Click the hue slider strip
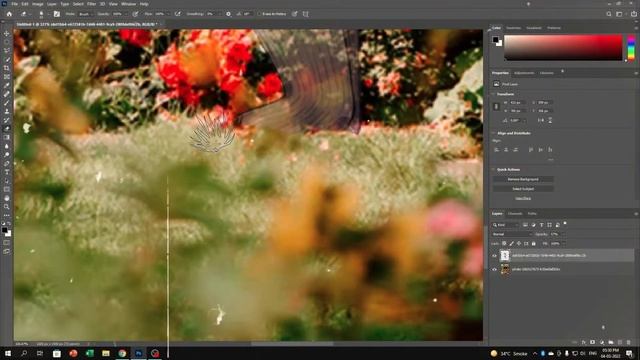 point(631,48)
